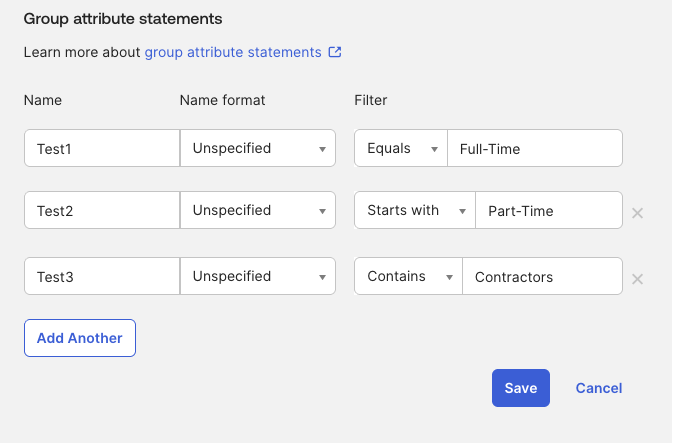This screenshot has height=444, width=676.
Task: Delete the Test3 row using X icon
Action: (x=637, y=278)
